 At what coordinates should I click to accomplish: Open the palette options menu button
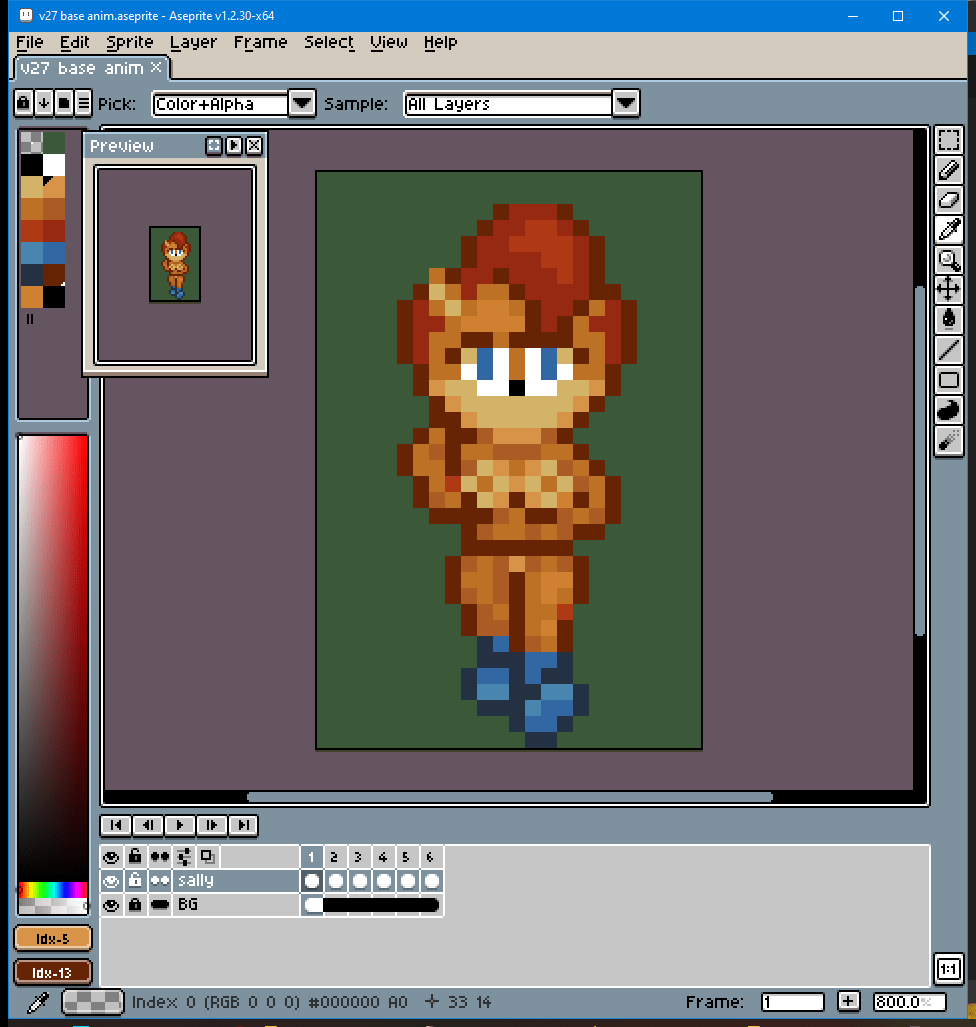[83, 102]
